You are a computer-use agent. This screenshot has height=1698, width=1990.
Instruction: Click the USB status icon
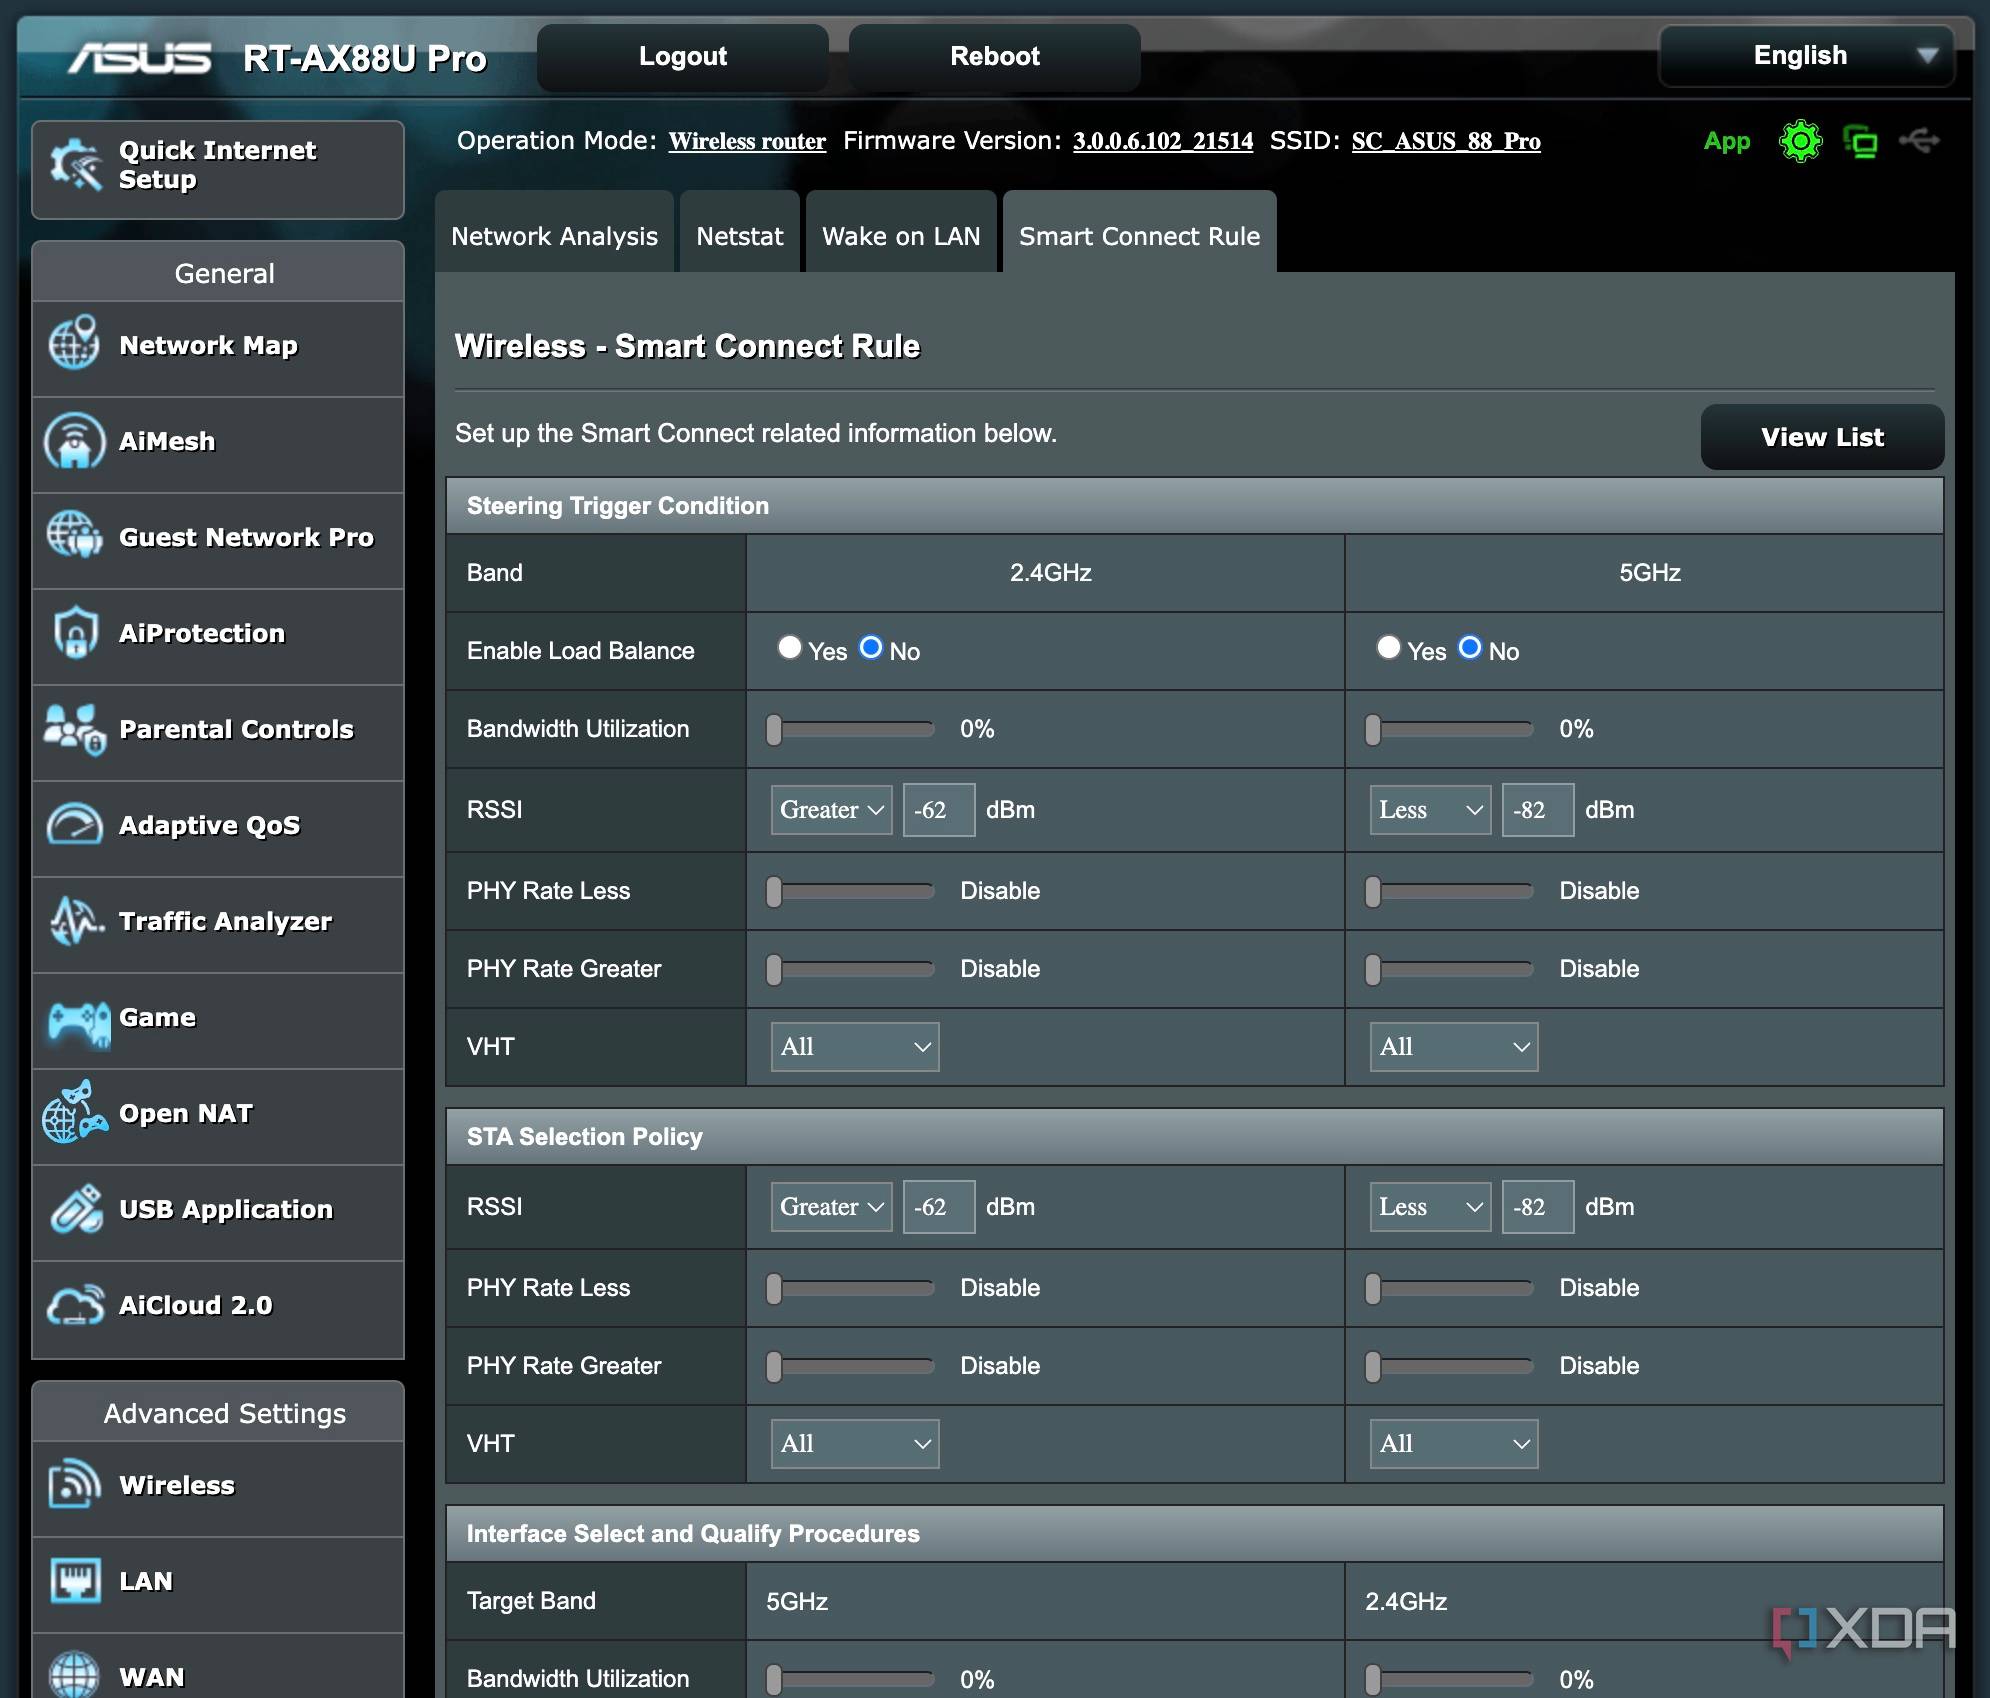point(1919,140)
